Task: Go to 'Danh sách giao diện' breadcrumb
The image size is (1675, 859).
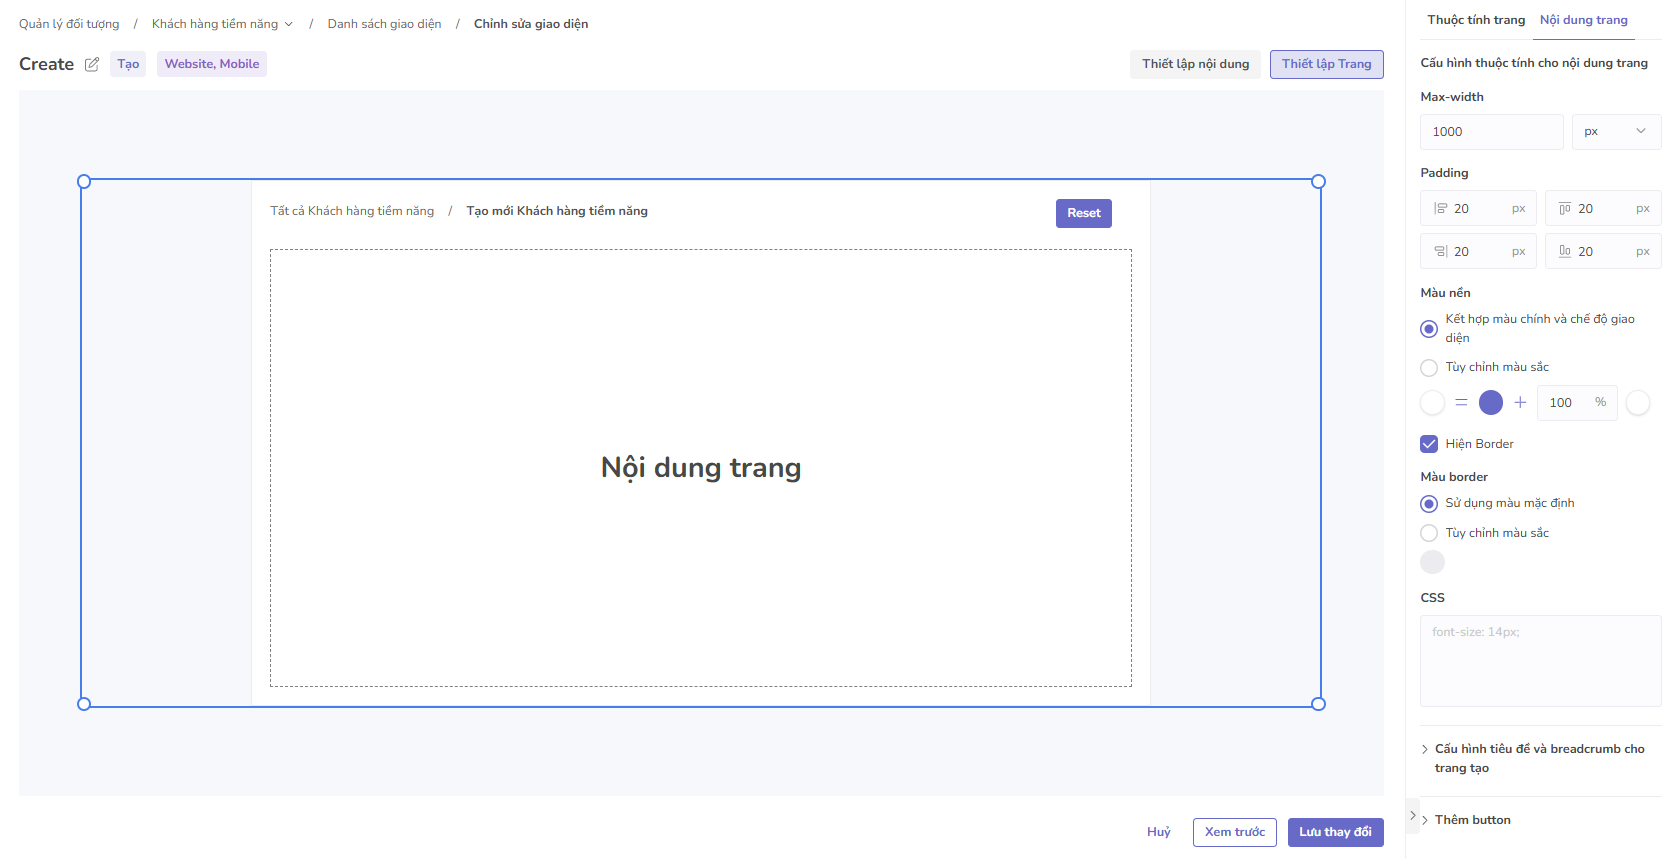Action: [384, 24]
